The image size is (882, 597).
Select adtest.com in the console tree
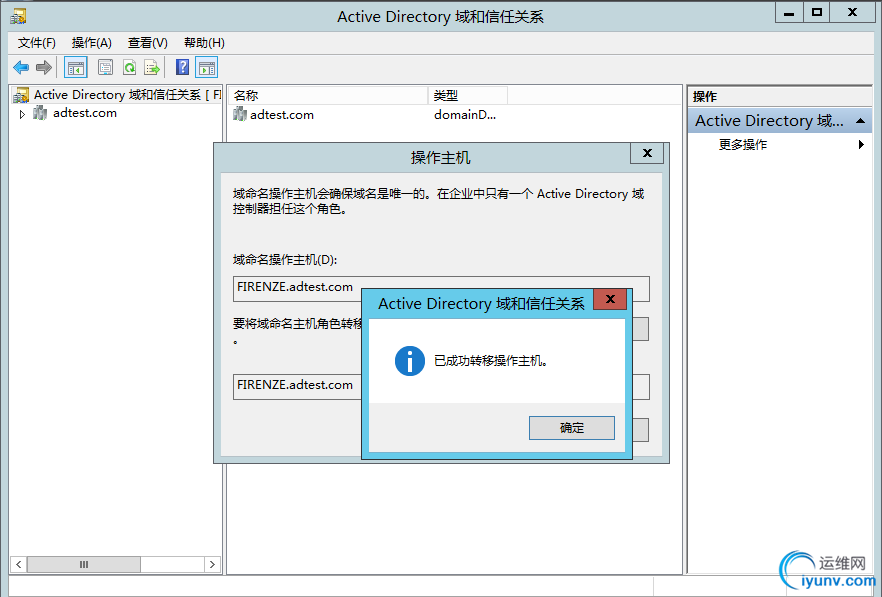point(85,113)
